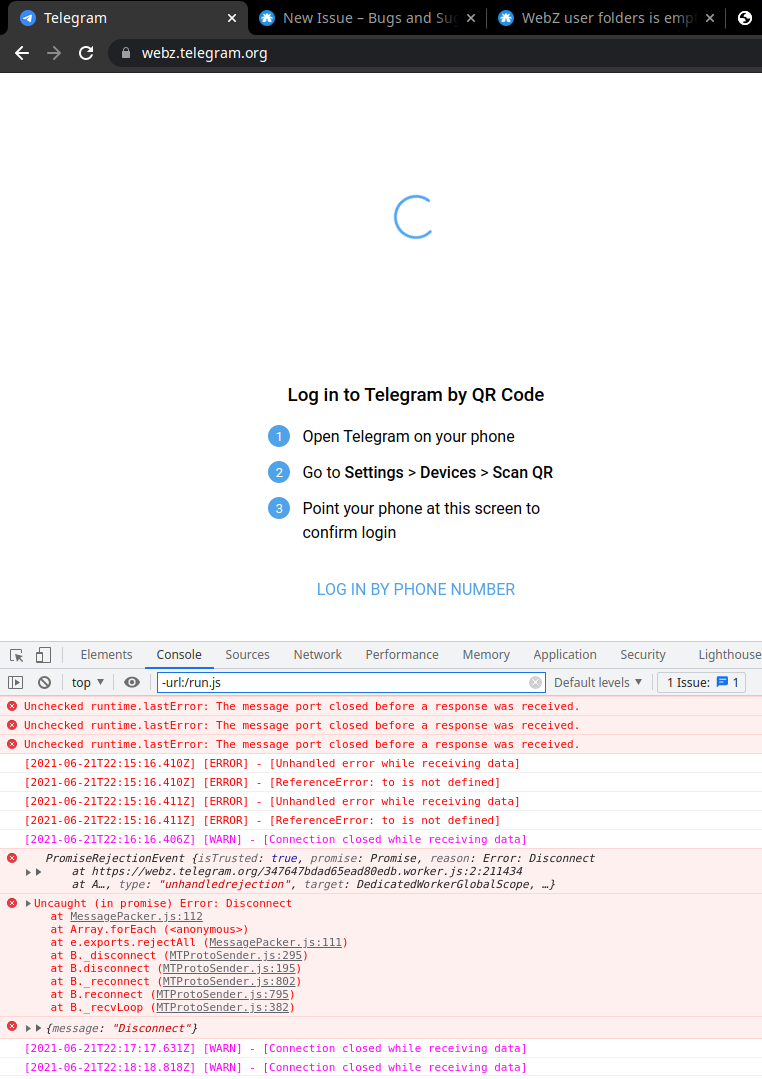This screenshot has width=762, height=1079.
Task: Click the {message: "Disconnect"} error icon
Action: (x=12, y=1027)
